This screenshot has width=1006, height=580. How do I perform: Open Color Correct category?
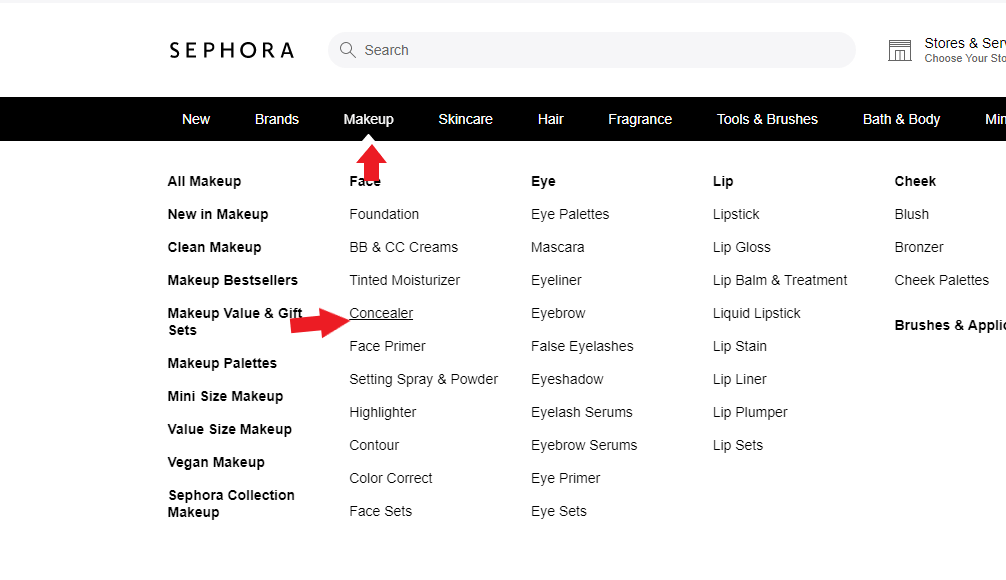(x=391, y=479)
